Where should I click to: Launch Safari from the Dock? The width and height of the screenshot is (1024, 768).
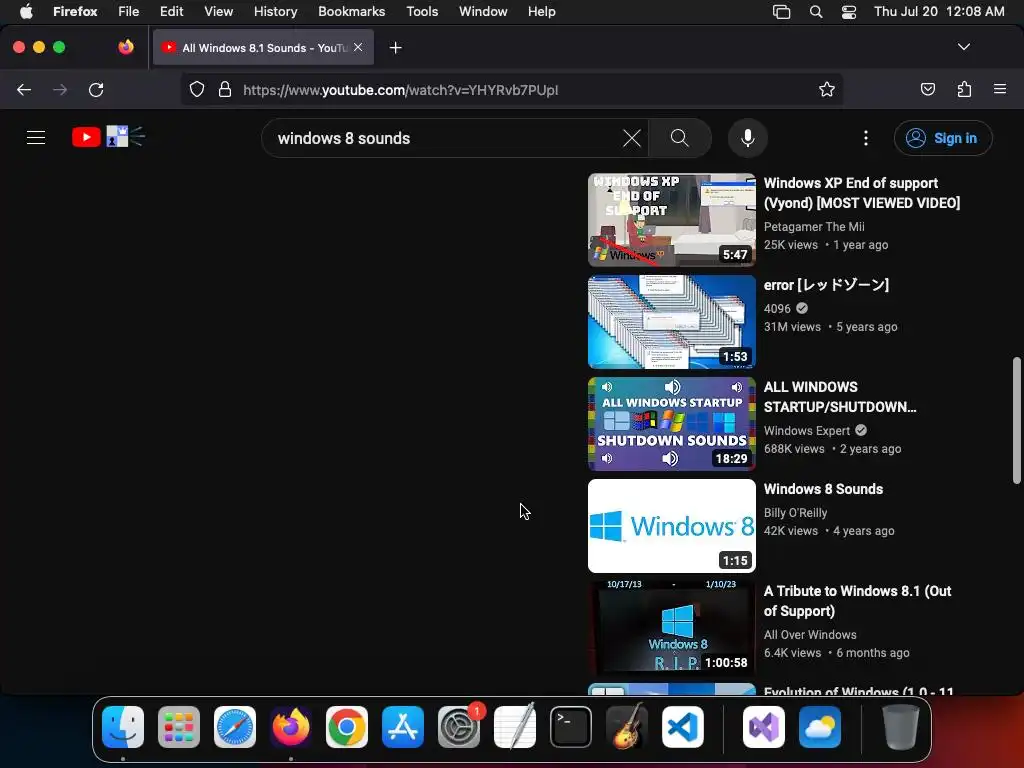pos(235,727)
